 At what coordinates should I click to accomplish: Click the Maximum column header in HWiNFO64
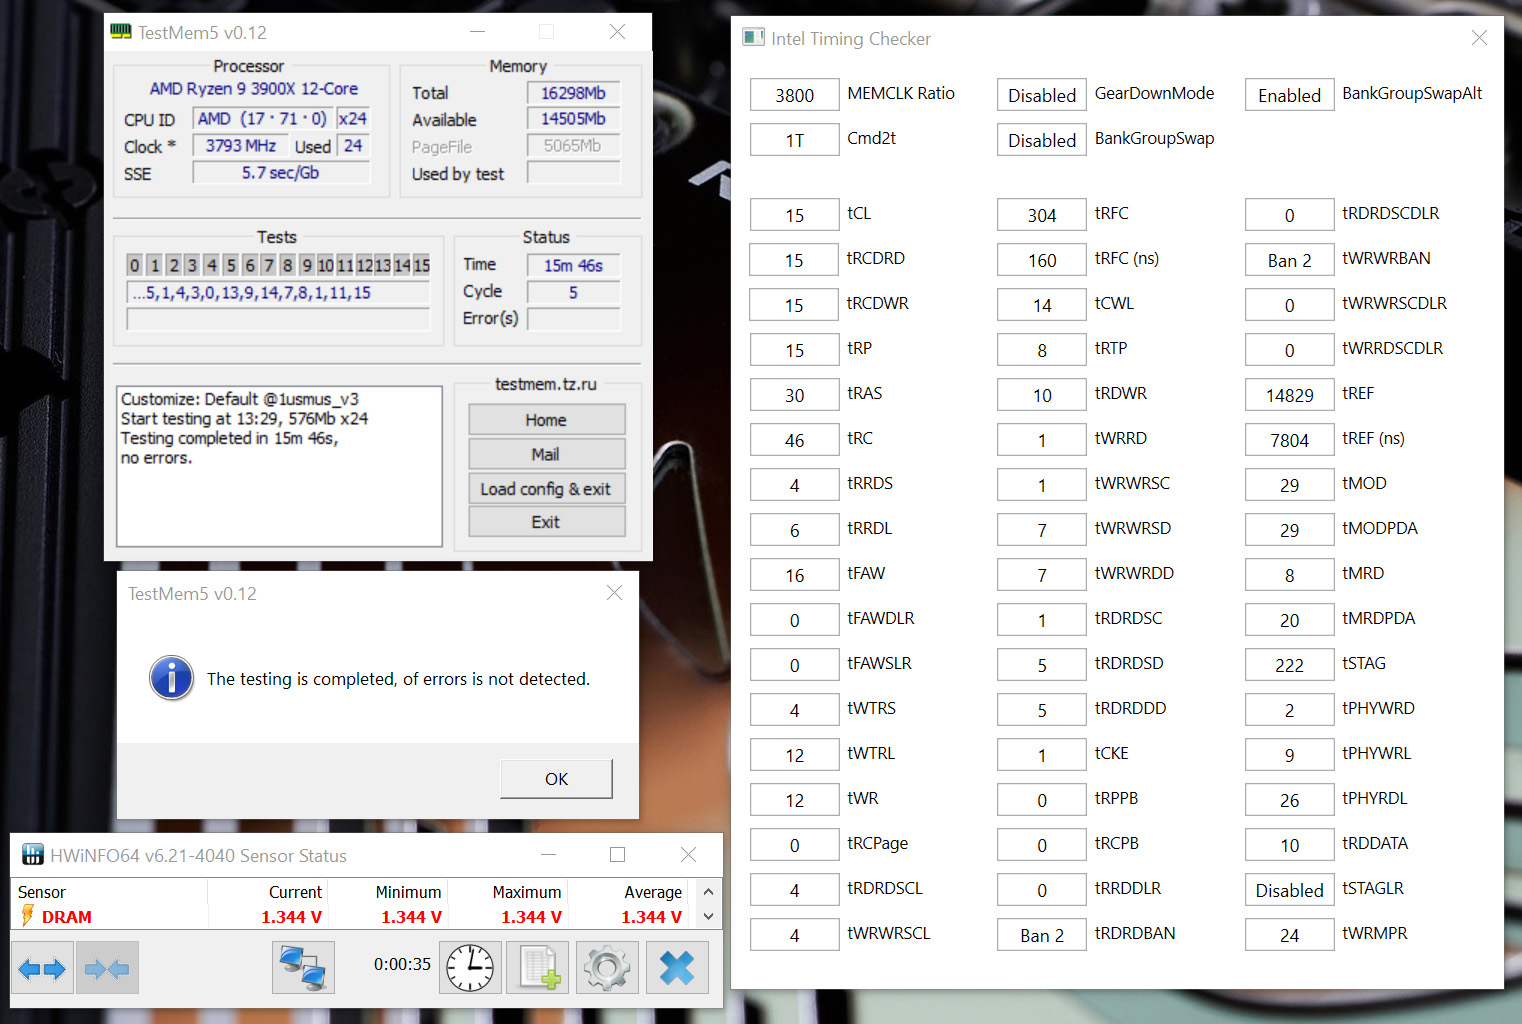(527, 892)
